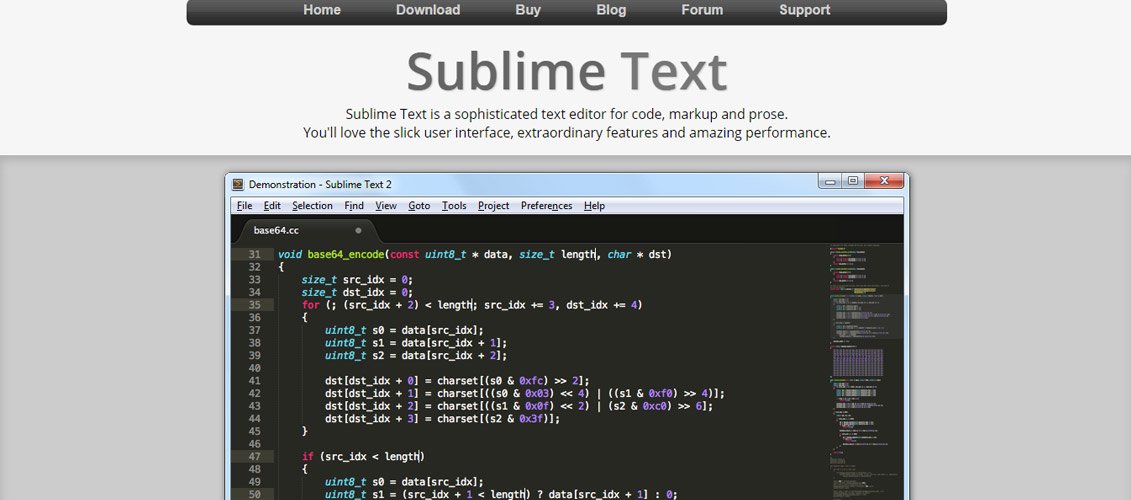Click the code minimap on the right
The image size is (1131, 500).
tap(866, 372)
